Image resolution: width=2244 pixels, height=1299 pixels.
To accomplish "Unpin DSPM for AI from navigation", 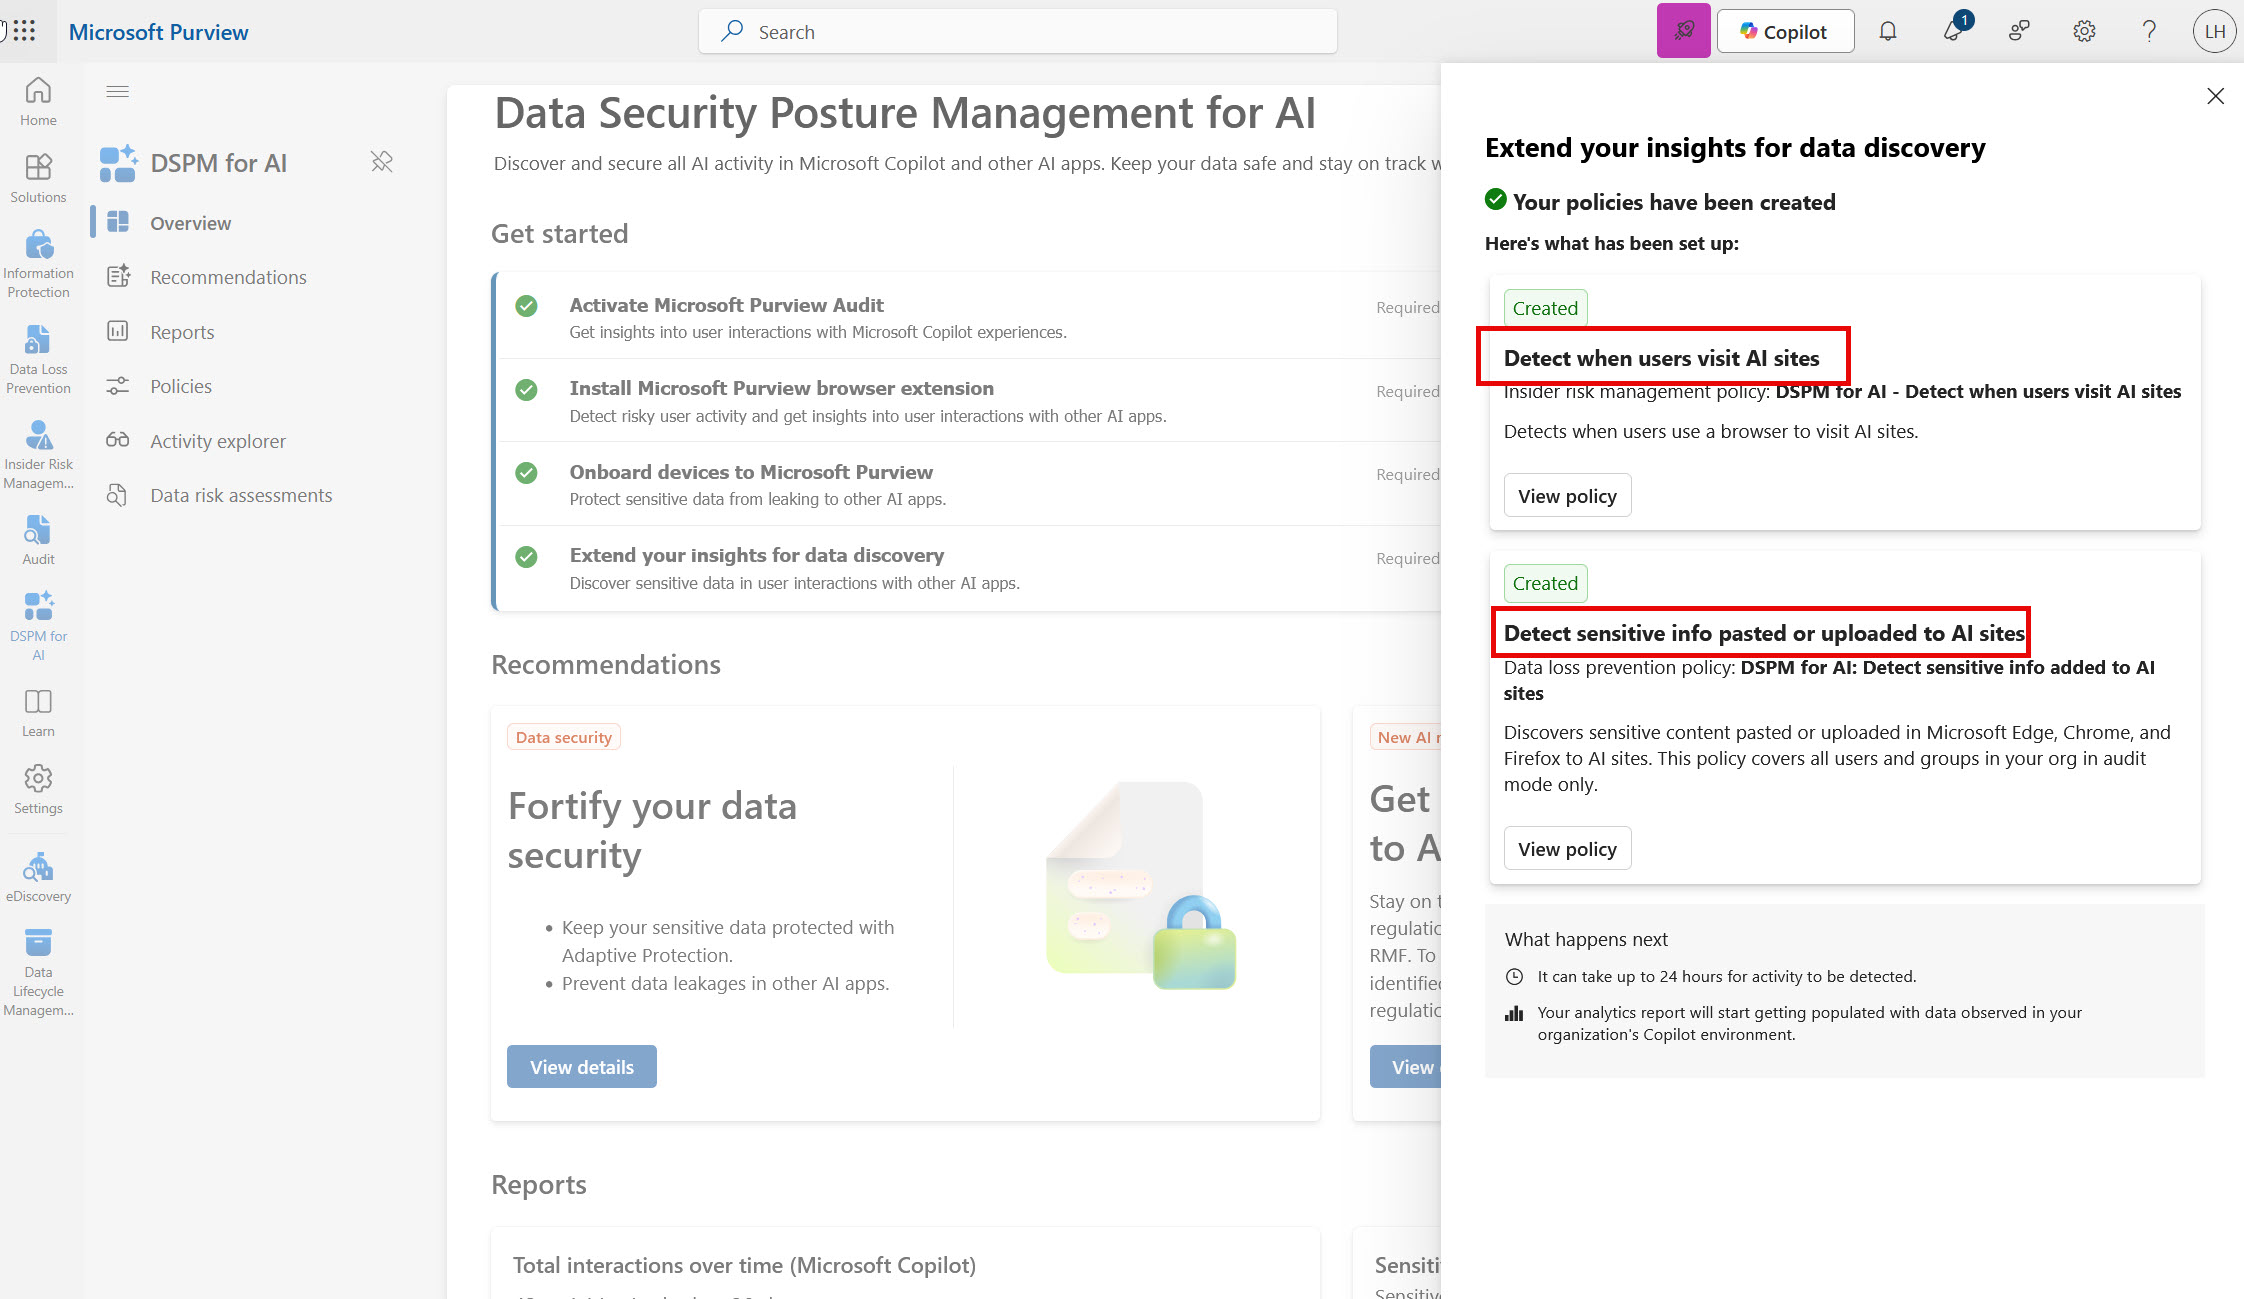I will point(382,162).
